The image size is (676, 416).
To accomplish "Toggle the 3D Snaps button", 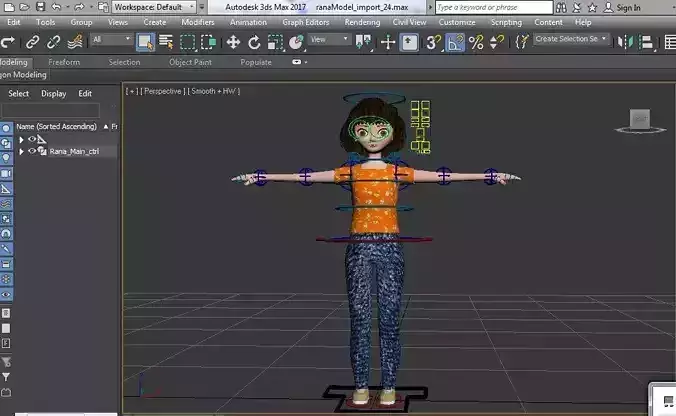I will 433,42.
